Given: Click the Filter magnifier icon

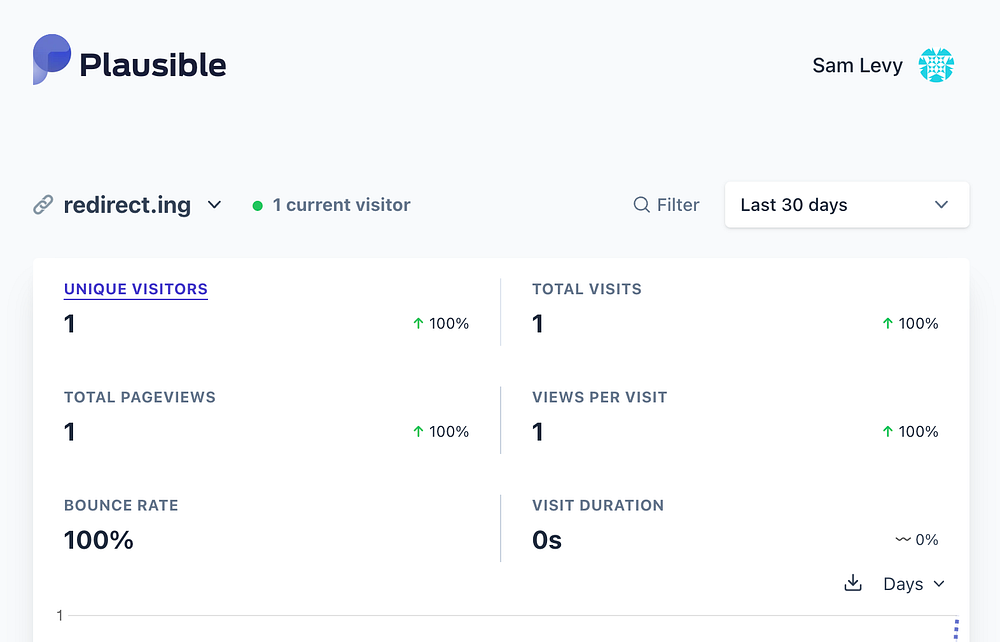Looking at the screenshot, I should pos(642,205).
